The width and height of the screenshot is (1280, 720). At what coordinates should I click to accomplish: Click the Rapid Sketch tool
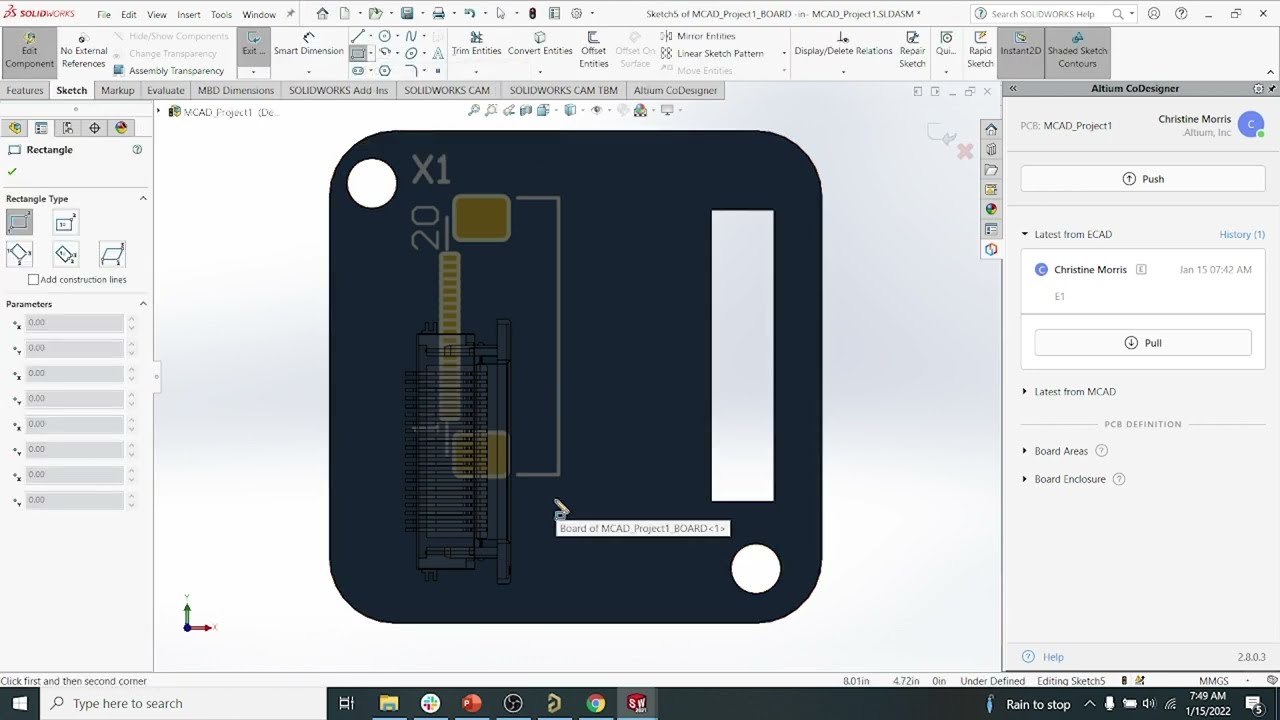(980, 50)
